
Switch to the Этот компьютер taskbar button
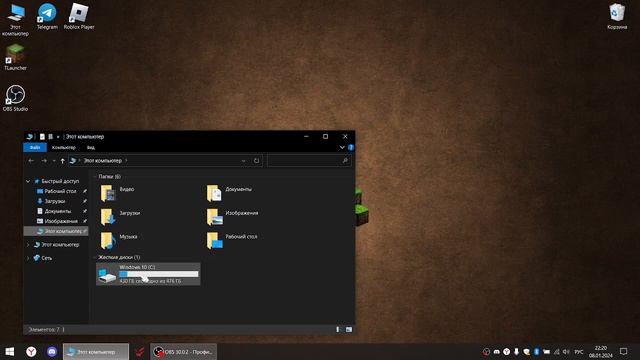pos(96,351)
